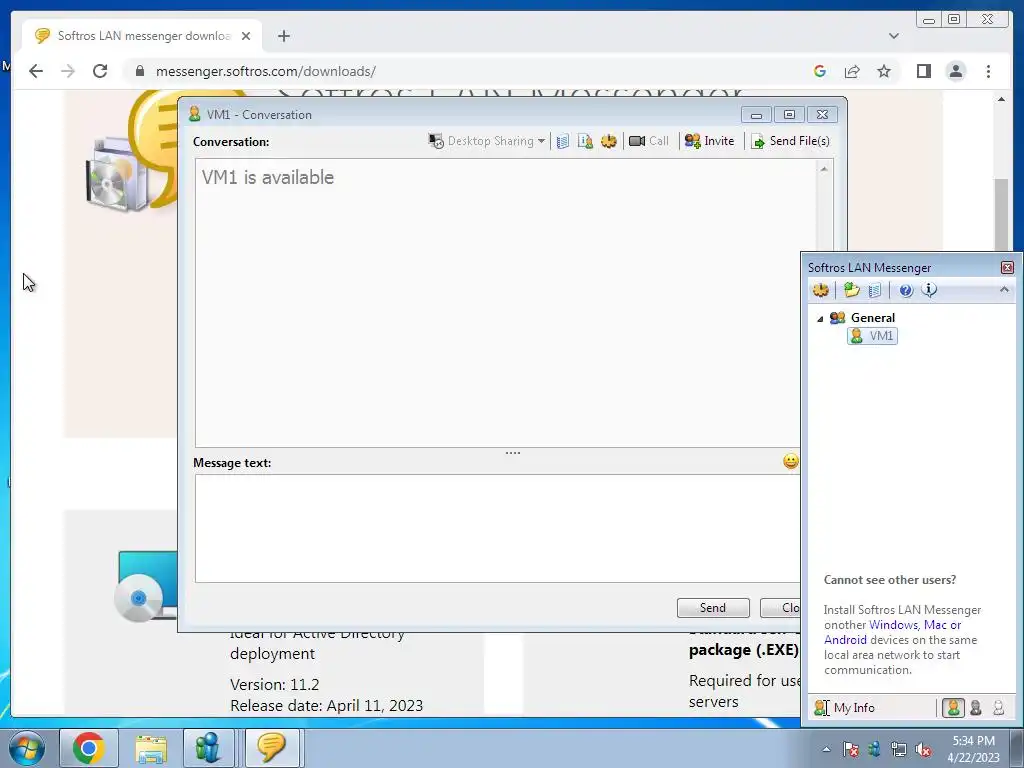The image size is (1024, 768).
Task: Select the Softros LAN messenger download tab
Action: 142,36
